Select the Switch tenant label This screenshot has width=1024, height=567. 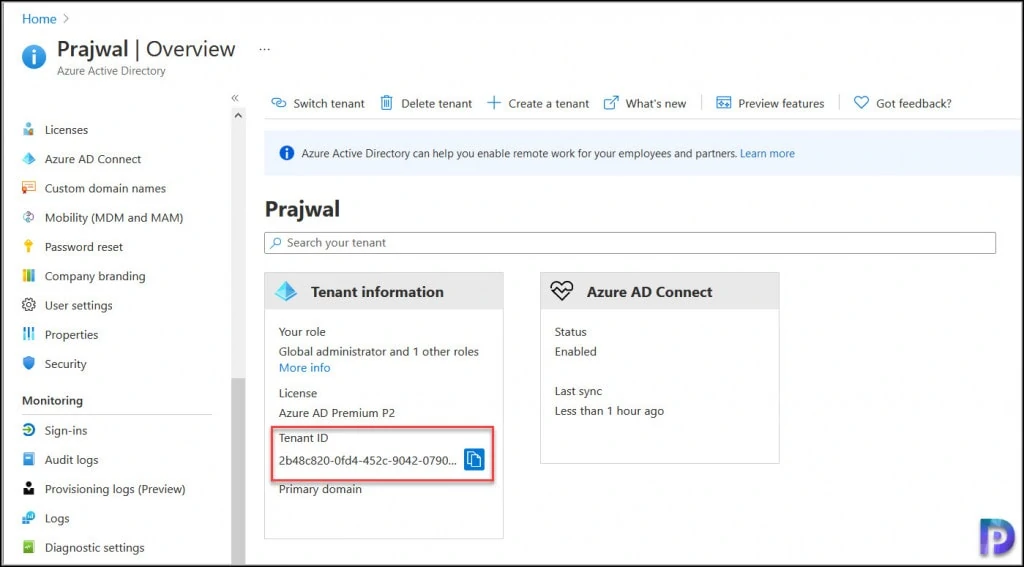[329, 103]
